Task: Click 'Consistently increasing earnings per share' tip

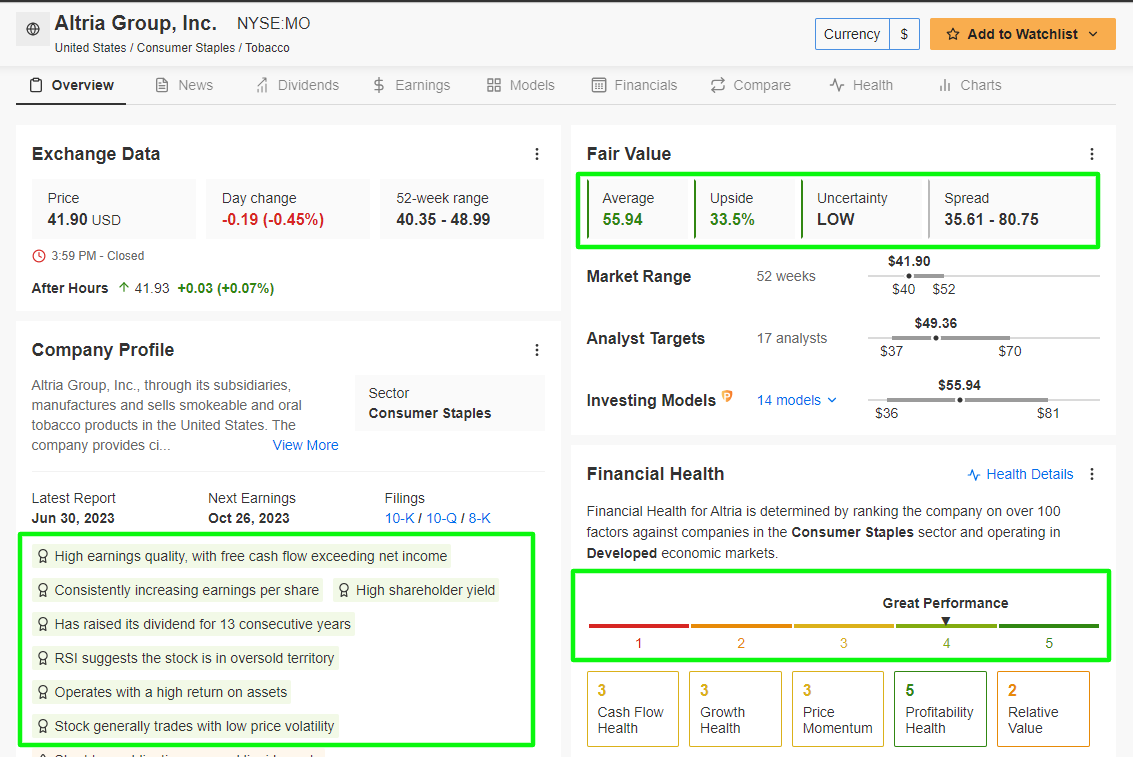Action: [178, 590]
